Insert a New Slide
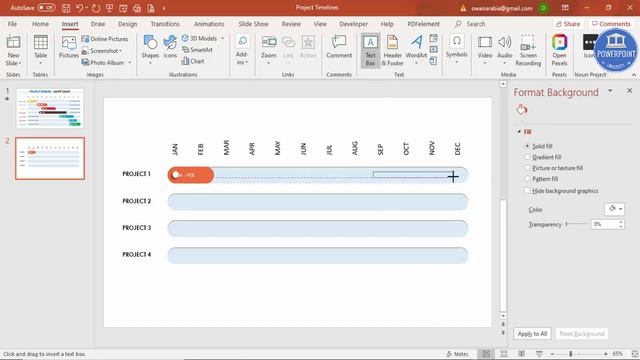640x360 pixels. 13,51
